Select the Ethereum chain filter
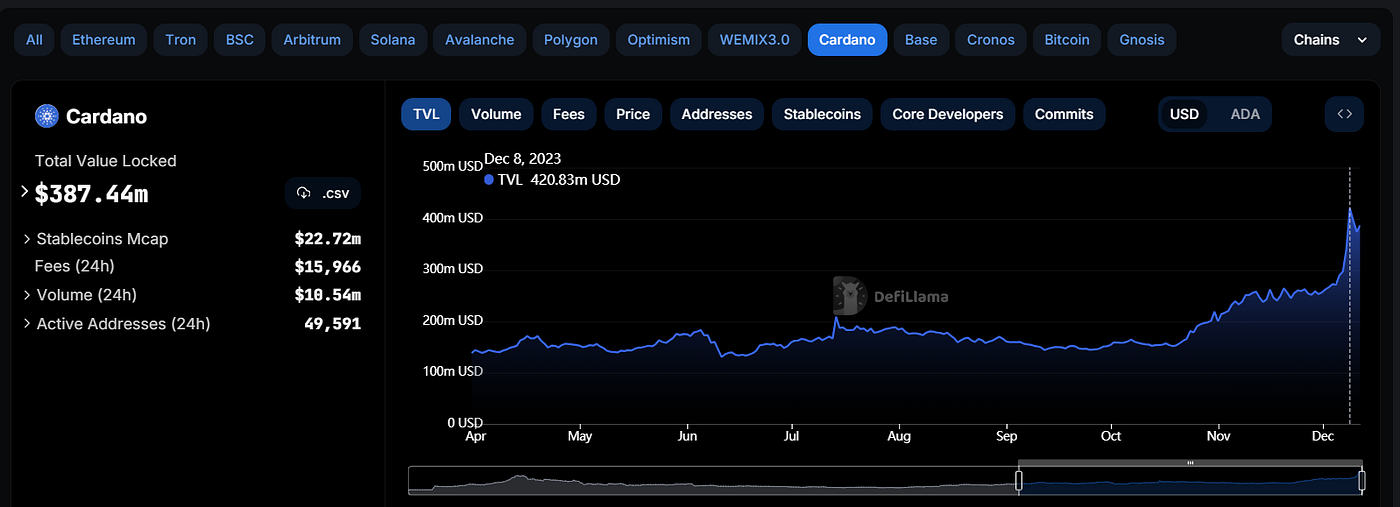 click(x=104, y=40)
